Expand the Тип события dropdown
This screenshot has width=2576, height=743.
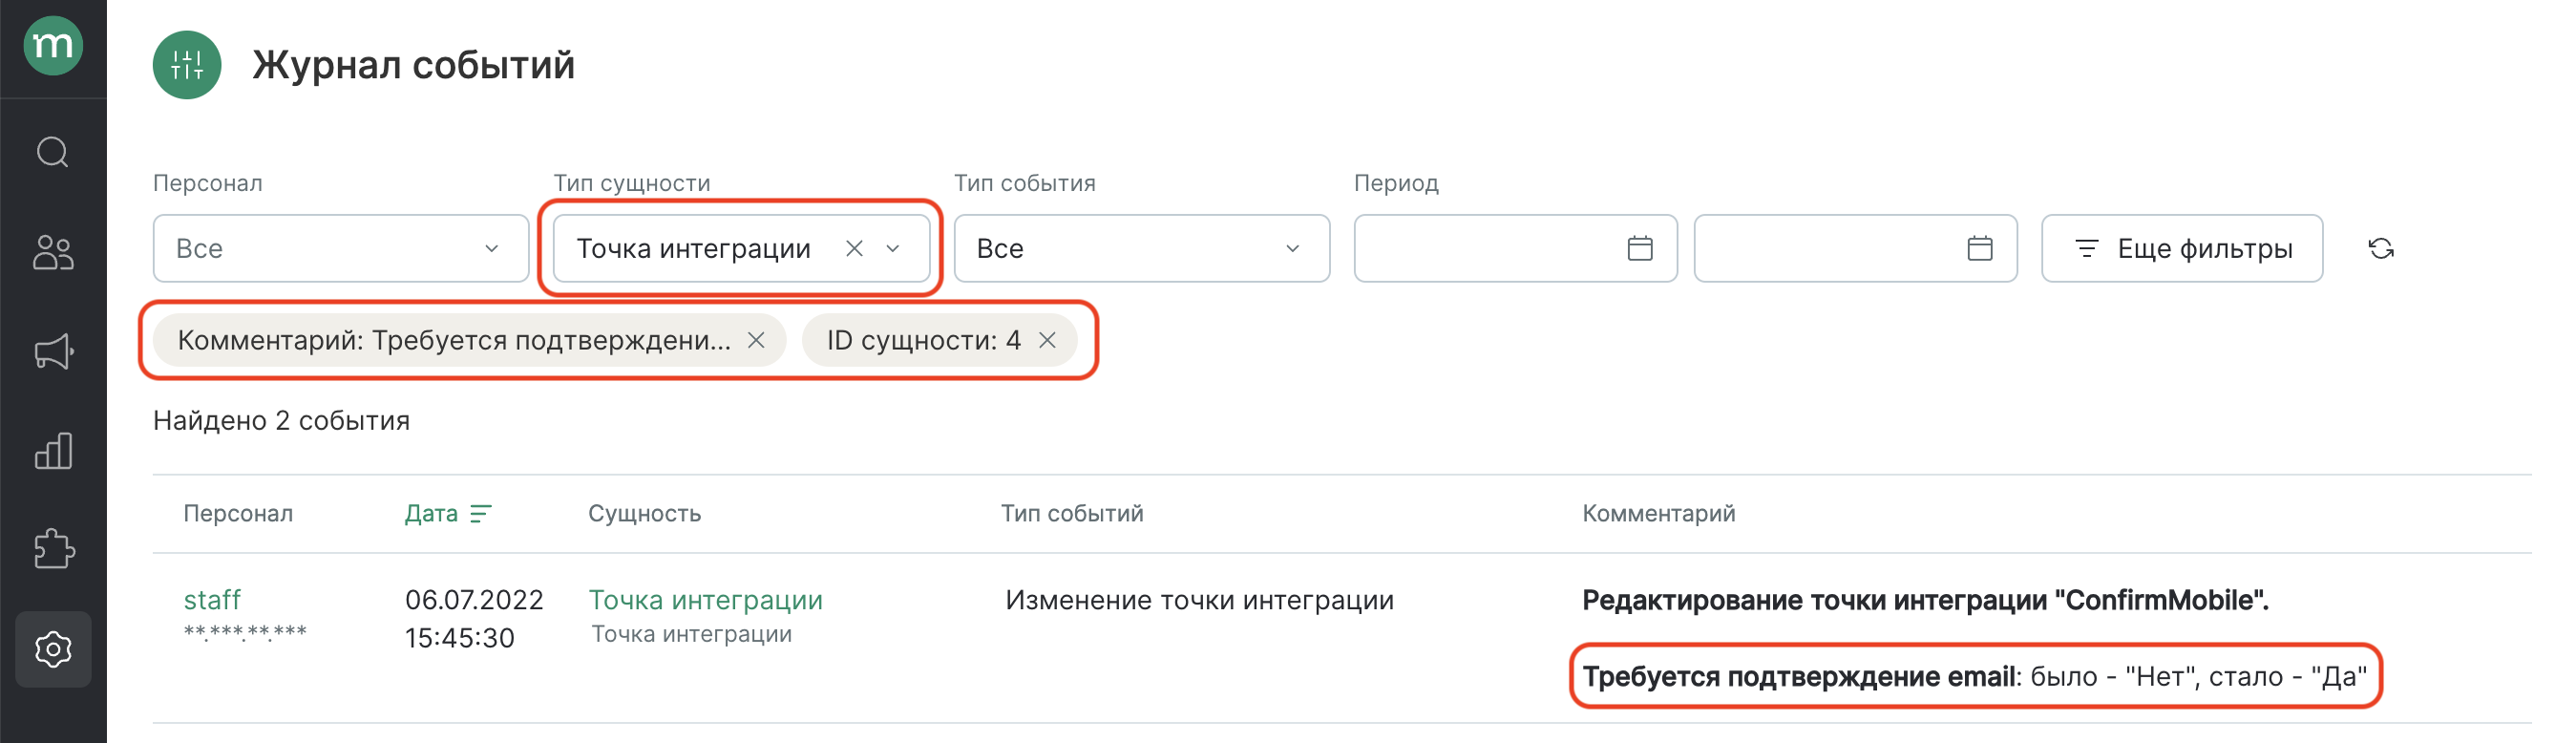(1141, 248)
